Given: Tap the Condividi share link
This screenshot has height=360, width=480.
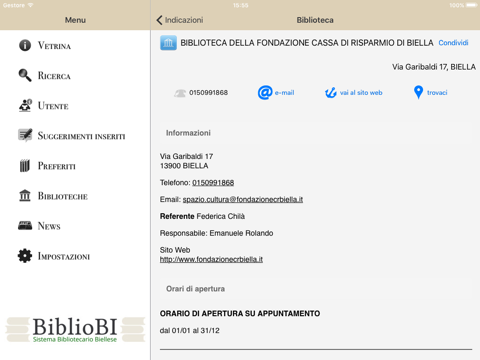Looking at the screenshot, I should [x=453, y=43].
